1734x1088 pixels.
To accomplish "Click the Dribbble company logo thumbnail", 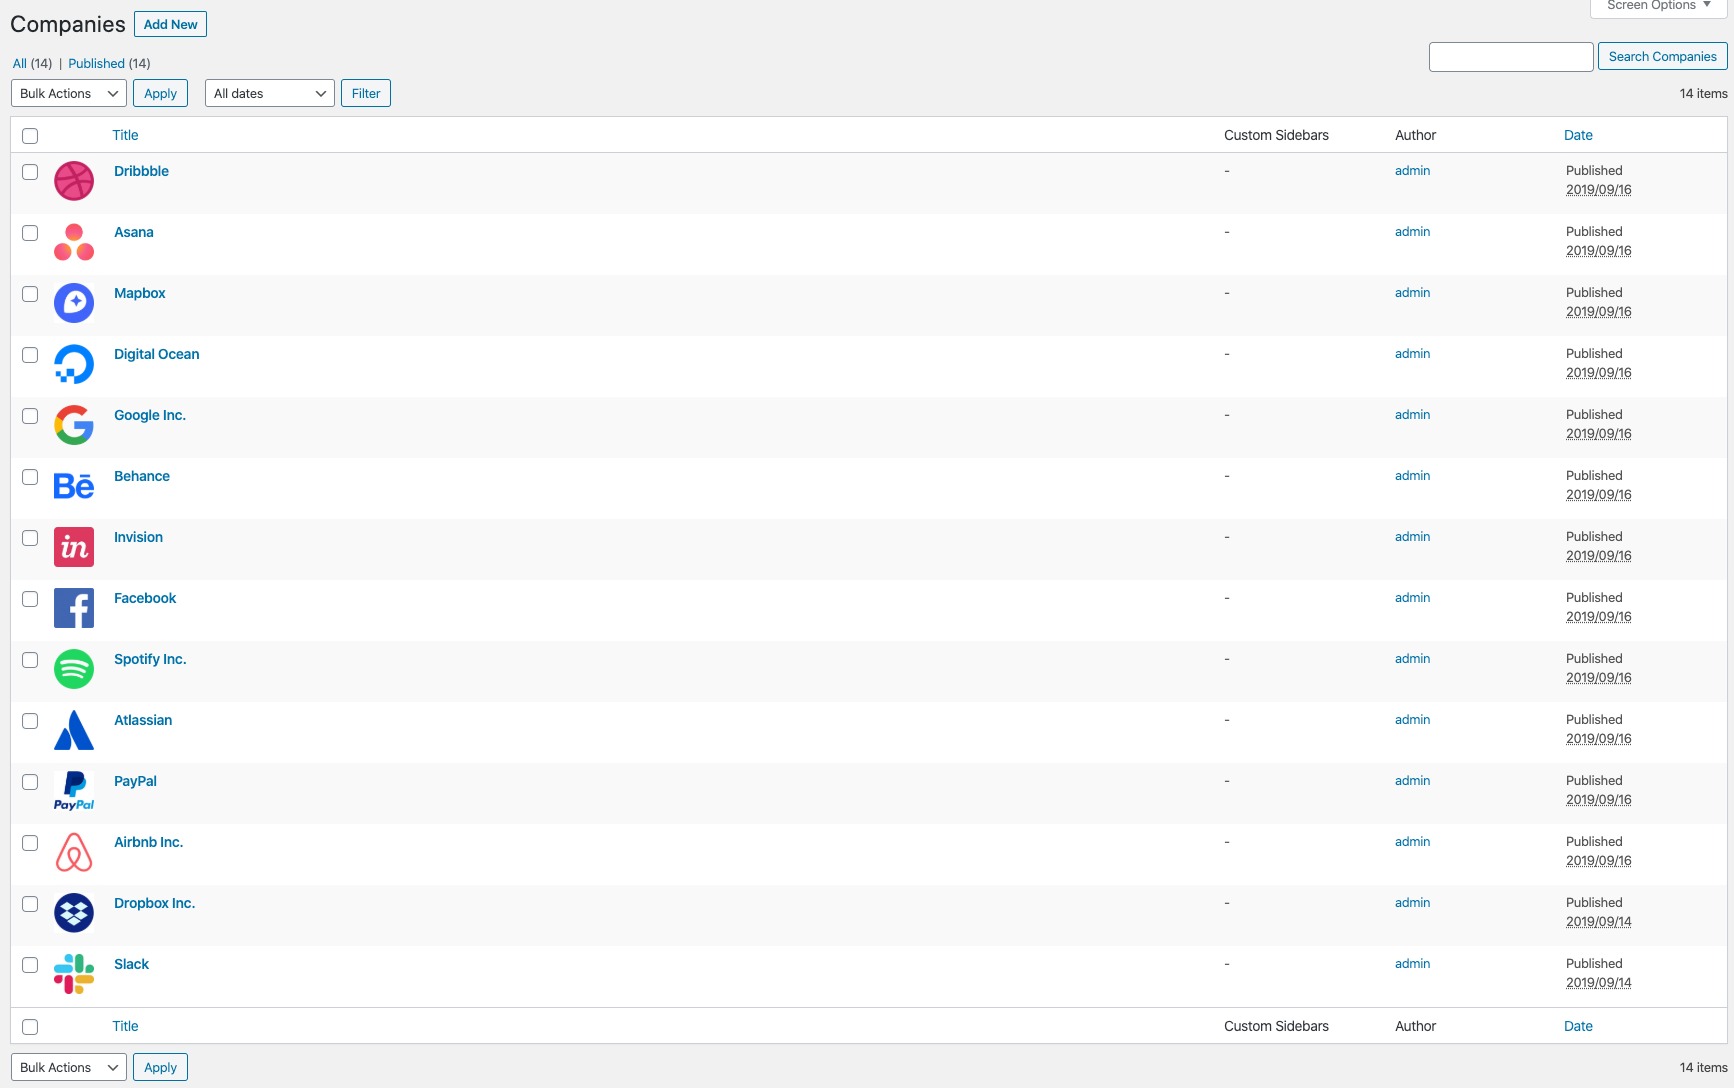I will pos(74,182).
